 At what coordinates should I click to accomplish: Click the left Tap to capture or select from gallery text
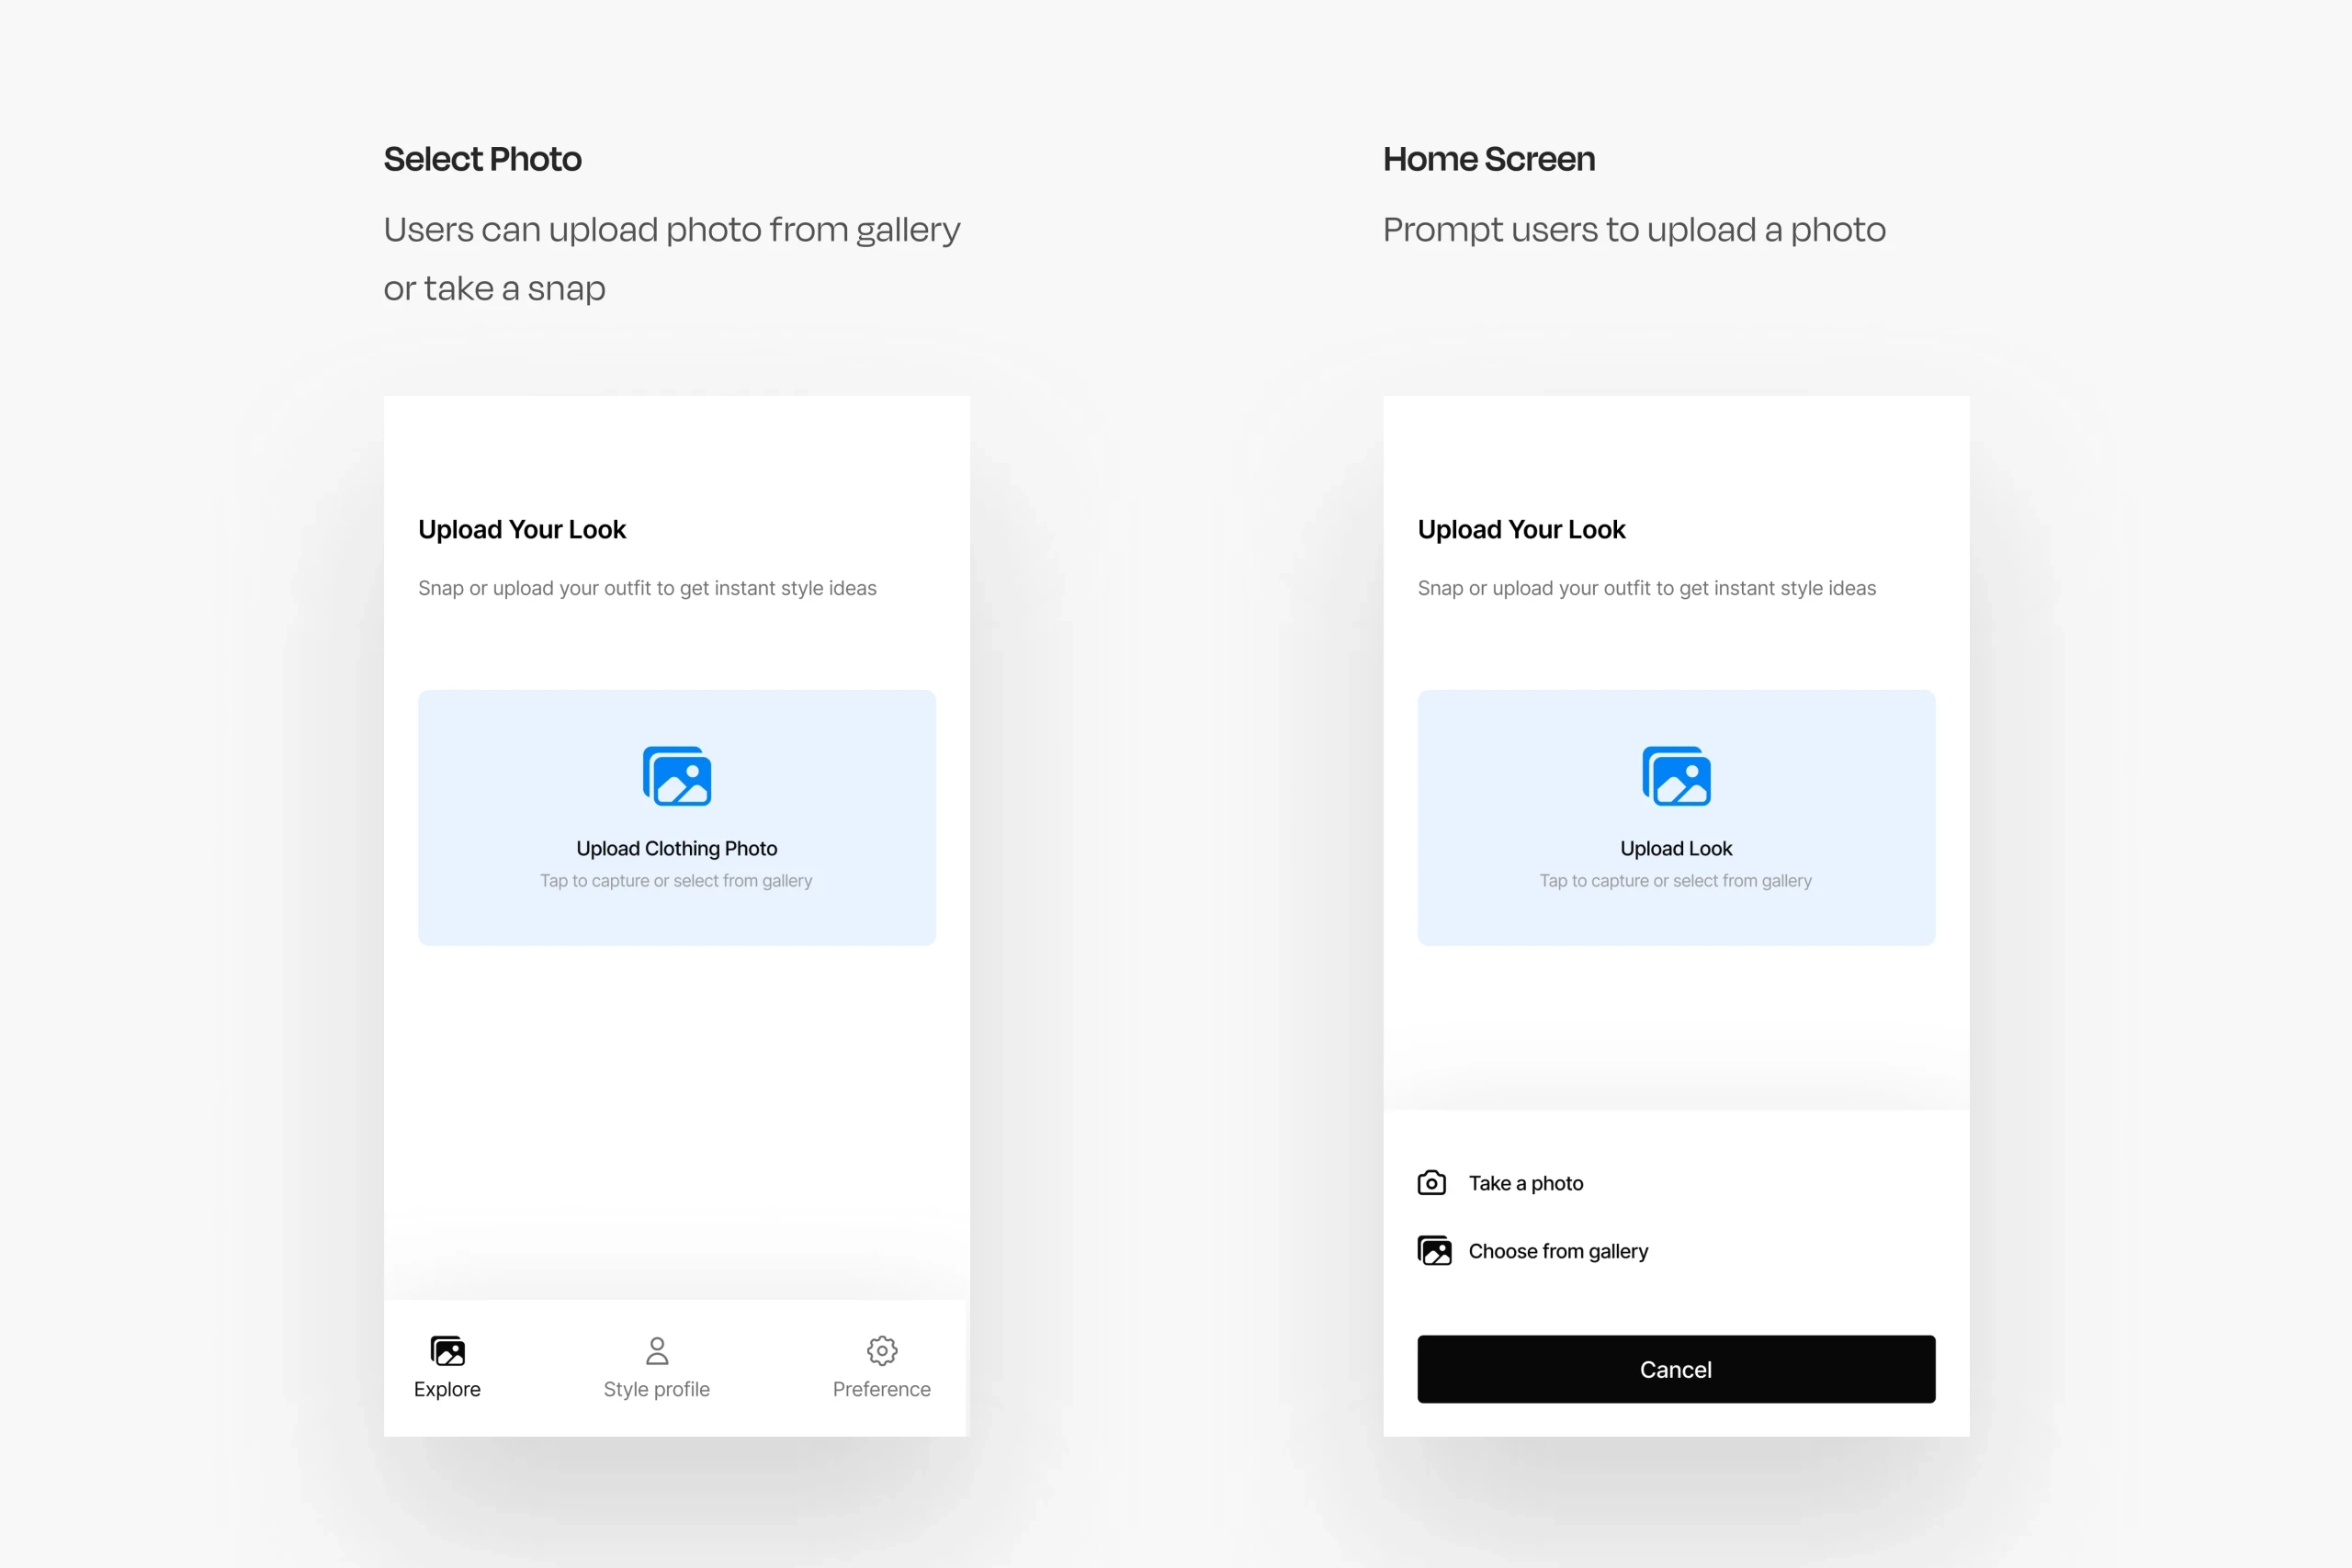[677, 881]
